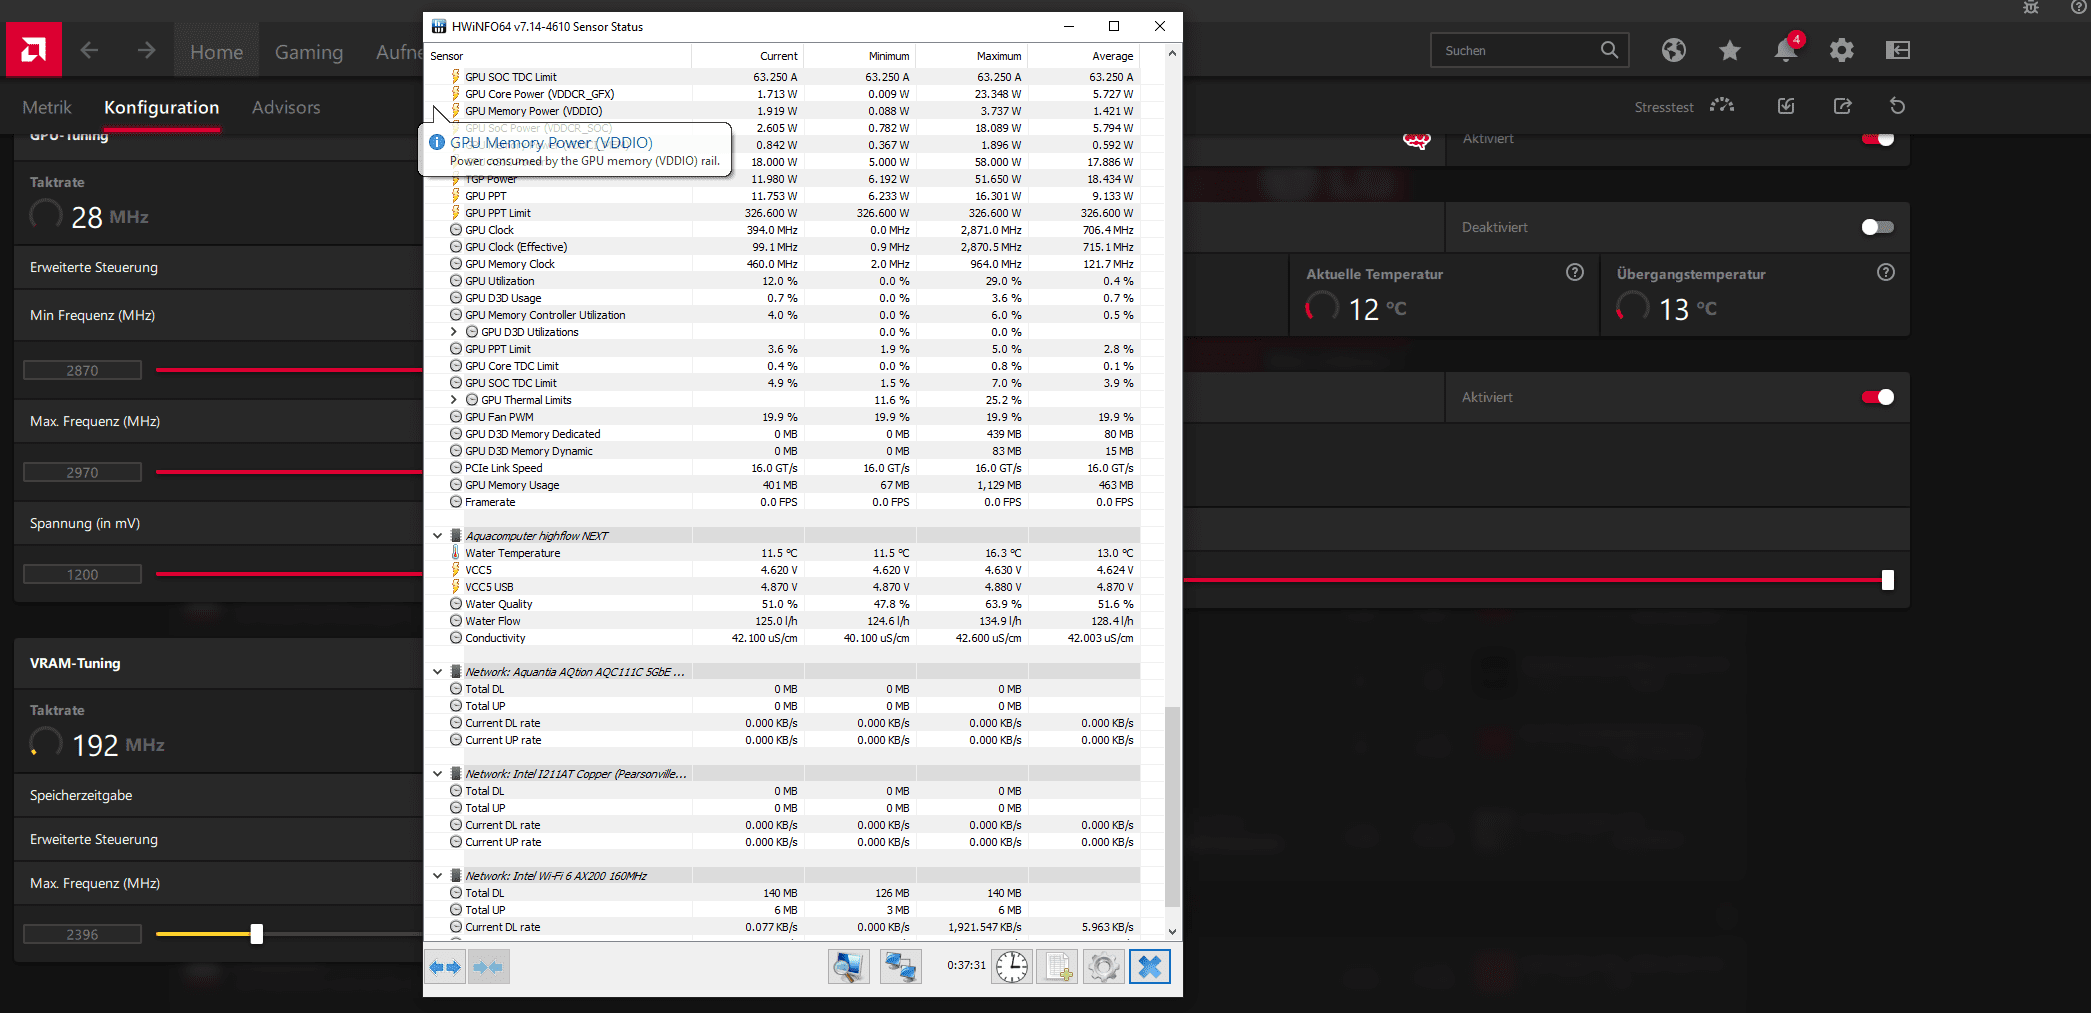The image size is (2091, 1013).
Task: Edit the Spannung value 1200
Action: tap(83, 574)
